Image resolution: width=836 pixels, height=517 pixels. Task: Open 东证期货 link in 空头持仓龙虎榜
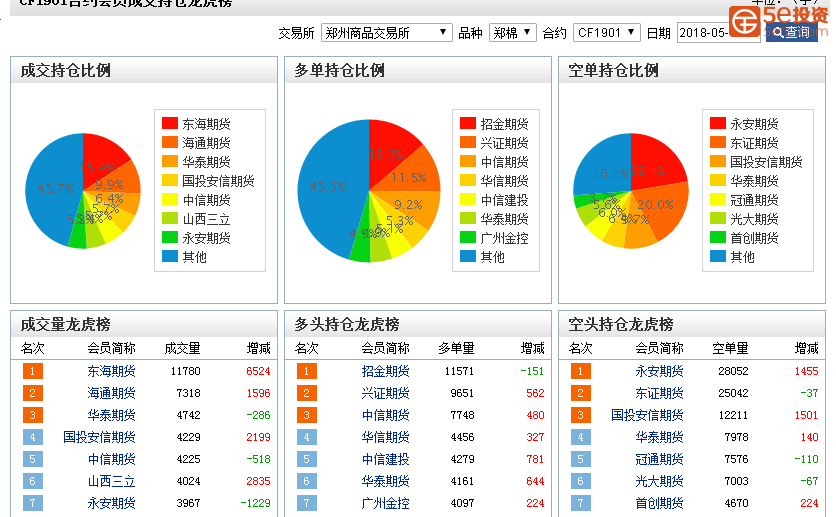point(660,393)
